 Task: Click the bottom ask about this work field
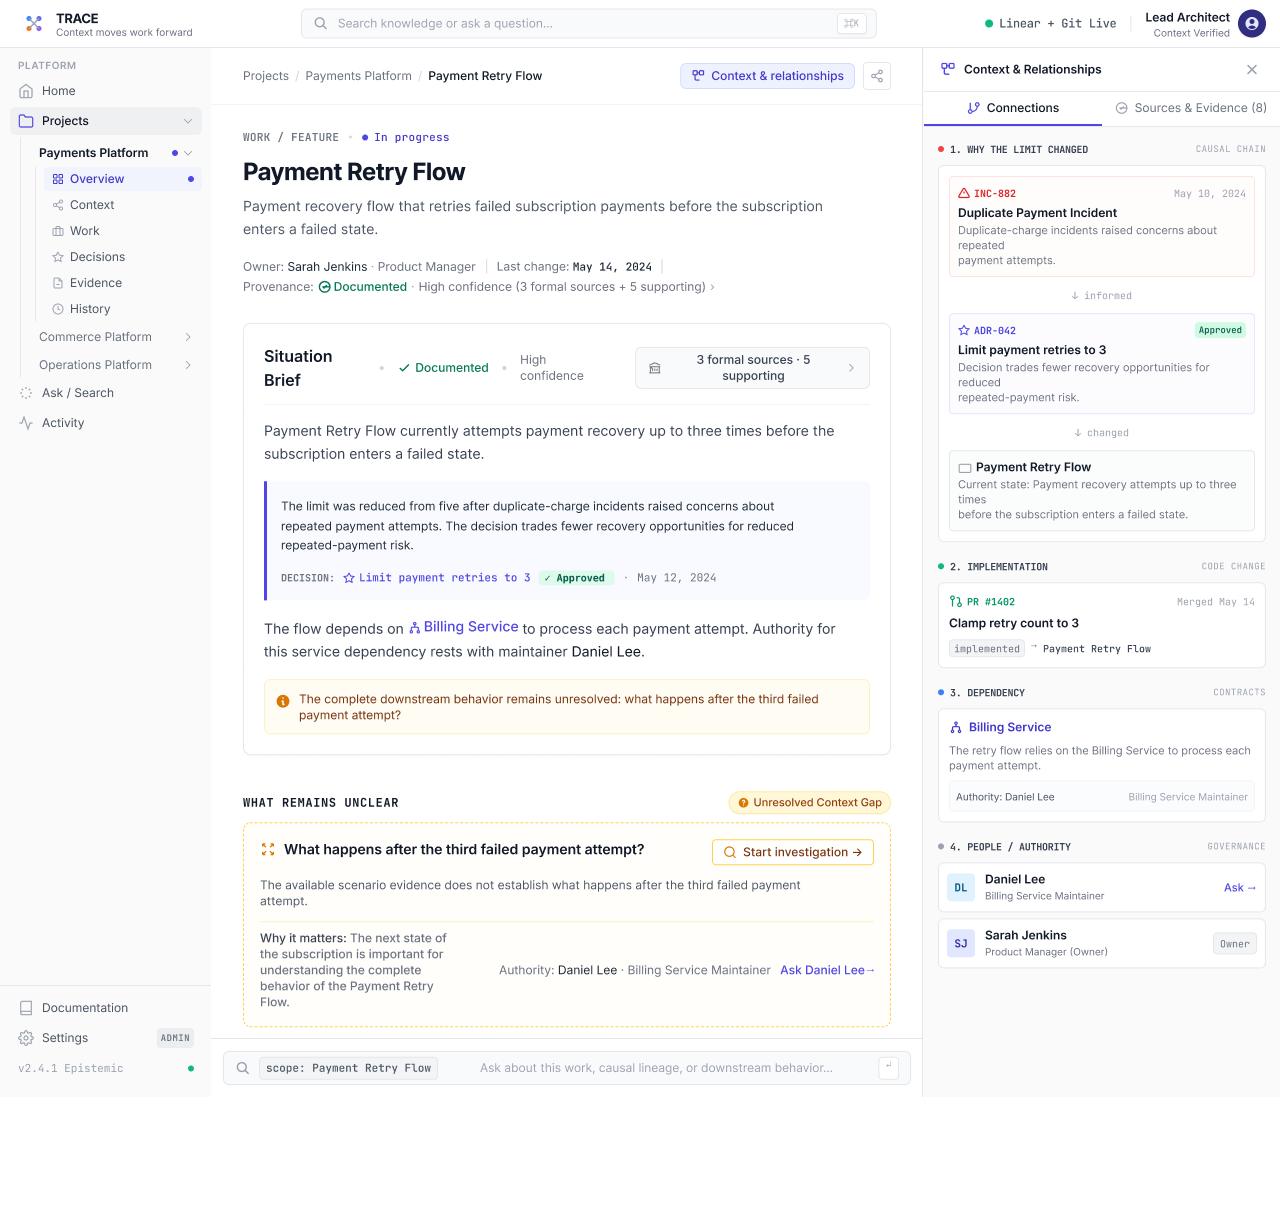click(656, 1068)
